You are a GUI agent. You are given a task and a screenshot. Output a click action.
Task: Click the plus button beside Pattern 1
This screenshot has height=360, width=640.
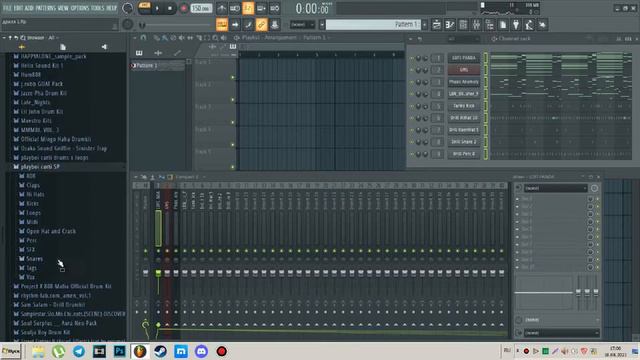425,25
